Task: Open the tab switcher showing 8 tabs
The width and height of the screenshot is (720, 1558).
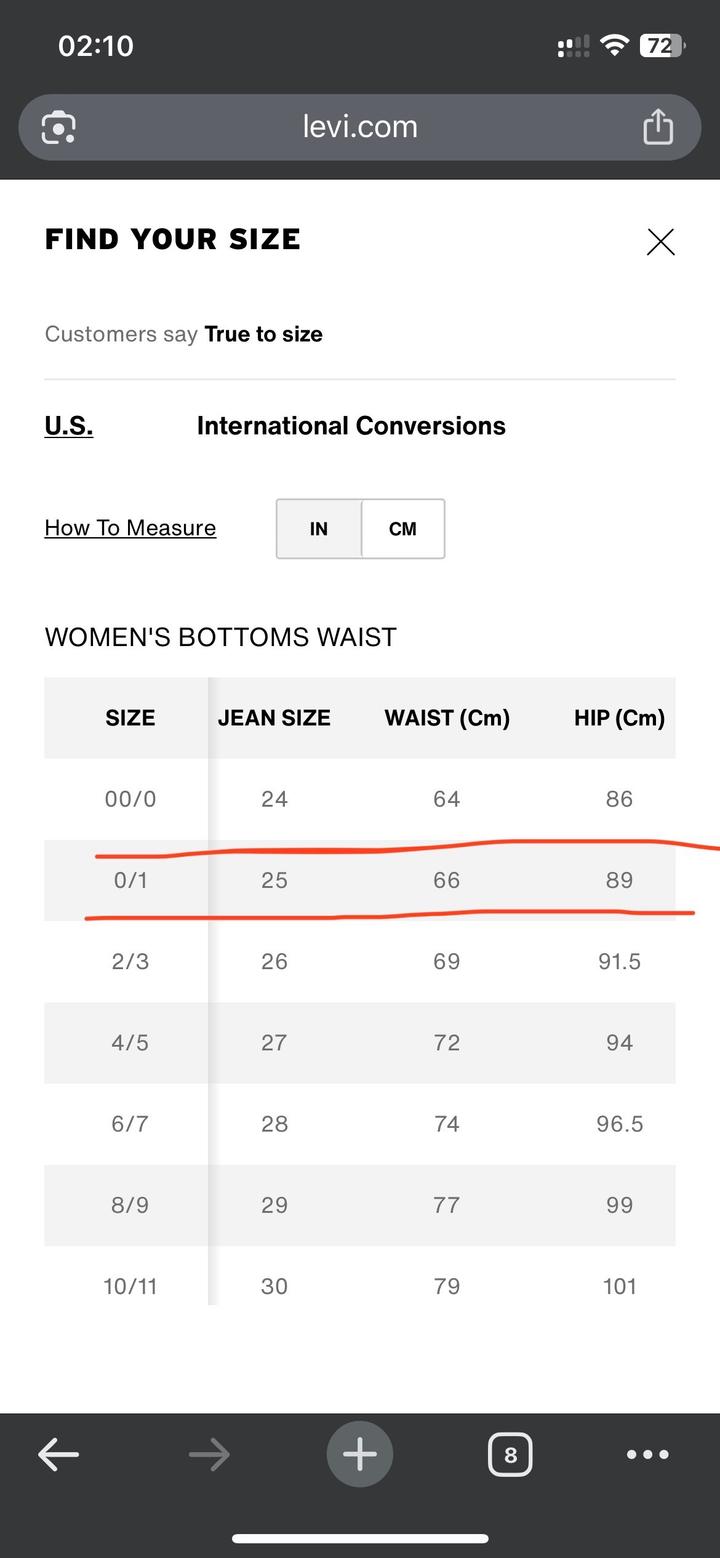Action: tap(510, 1454)
